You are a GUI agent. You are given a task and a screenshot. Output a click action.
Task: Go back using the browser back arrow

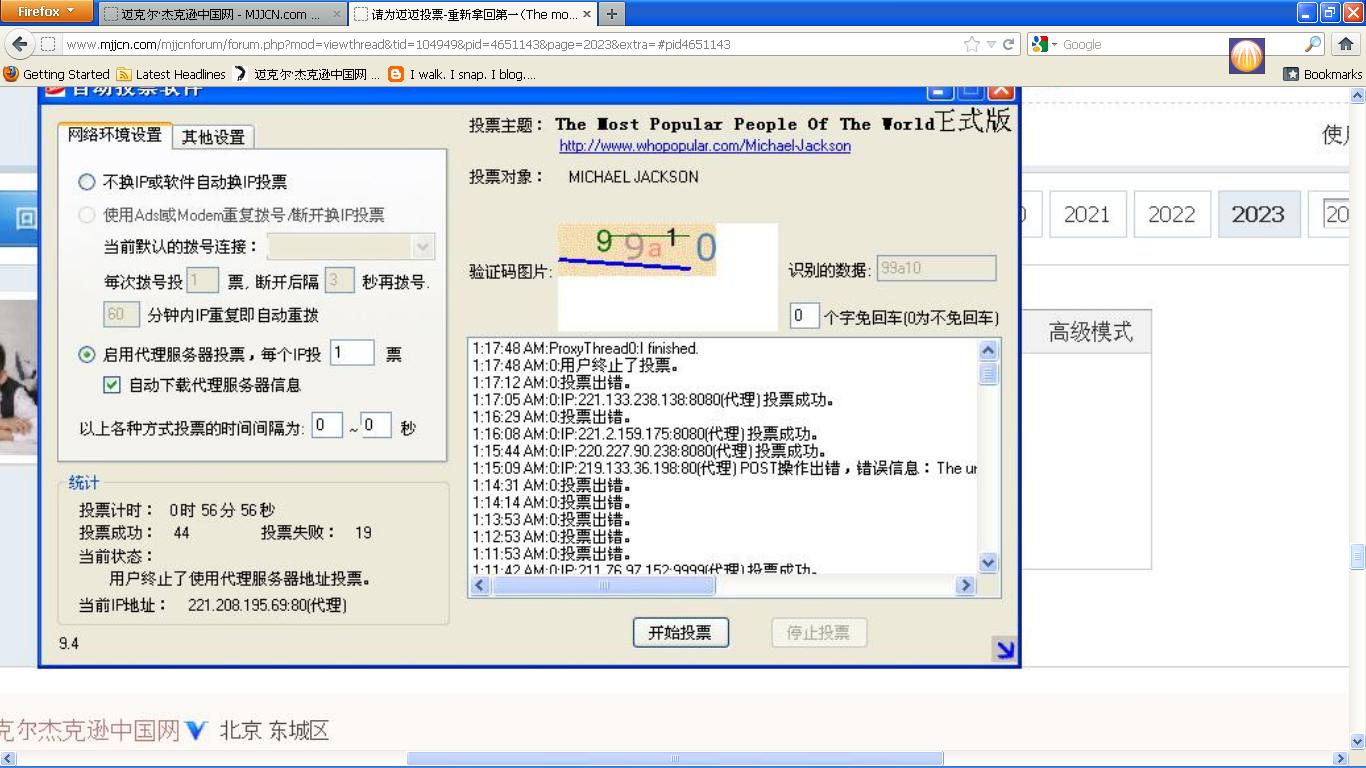[19, 45]
